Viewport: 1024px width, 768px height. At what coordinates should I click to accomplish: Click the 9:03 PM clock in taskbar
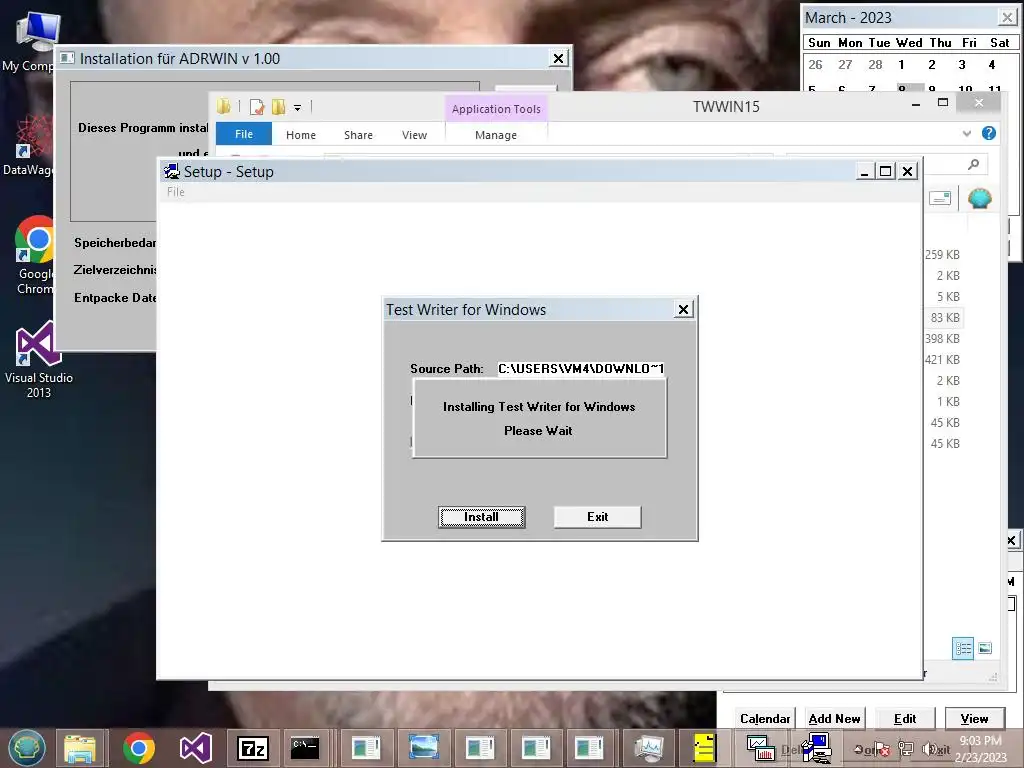pos(980,741)
